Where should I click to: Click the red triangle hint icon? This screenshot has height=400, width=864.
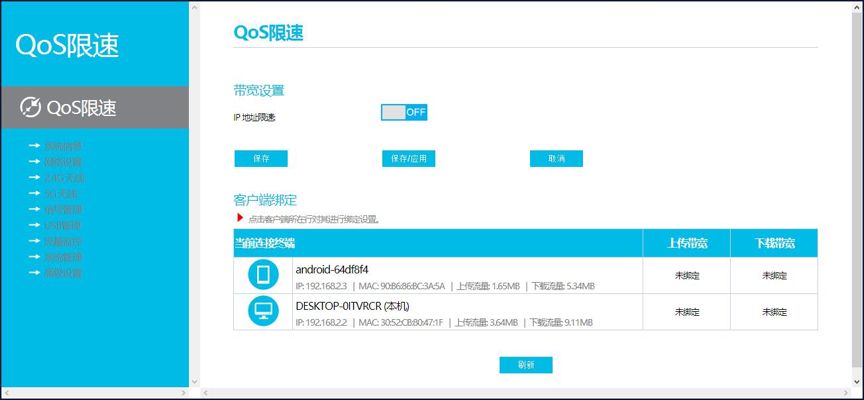(240, 217)
